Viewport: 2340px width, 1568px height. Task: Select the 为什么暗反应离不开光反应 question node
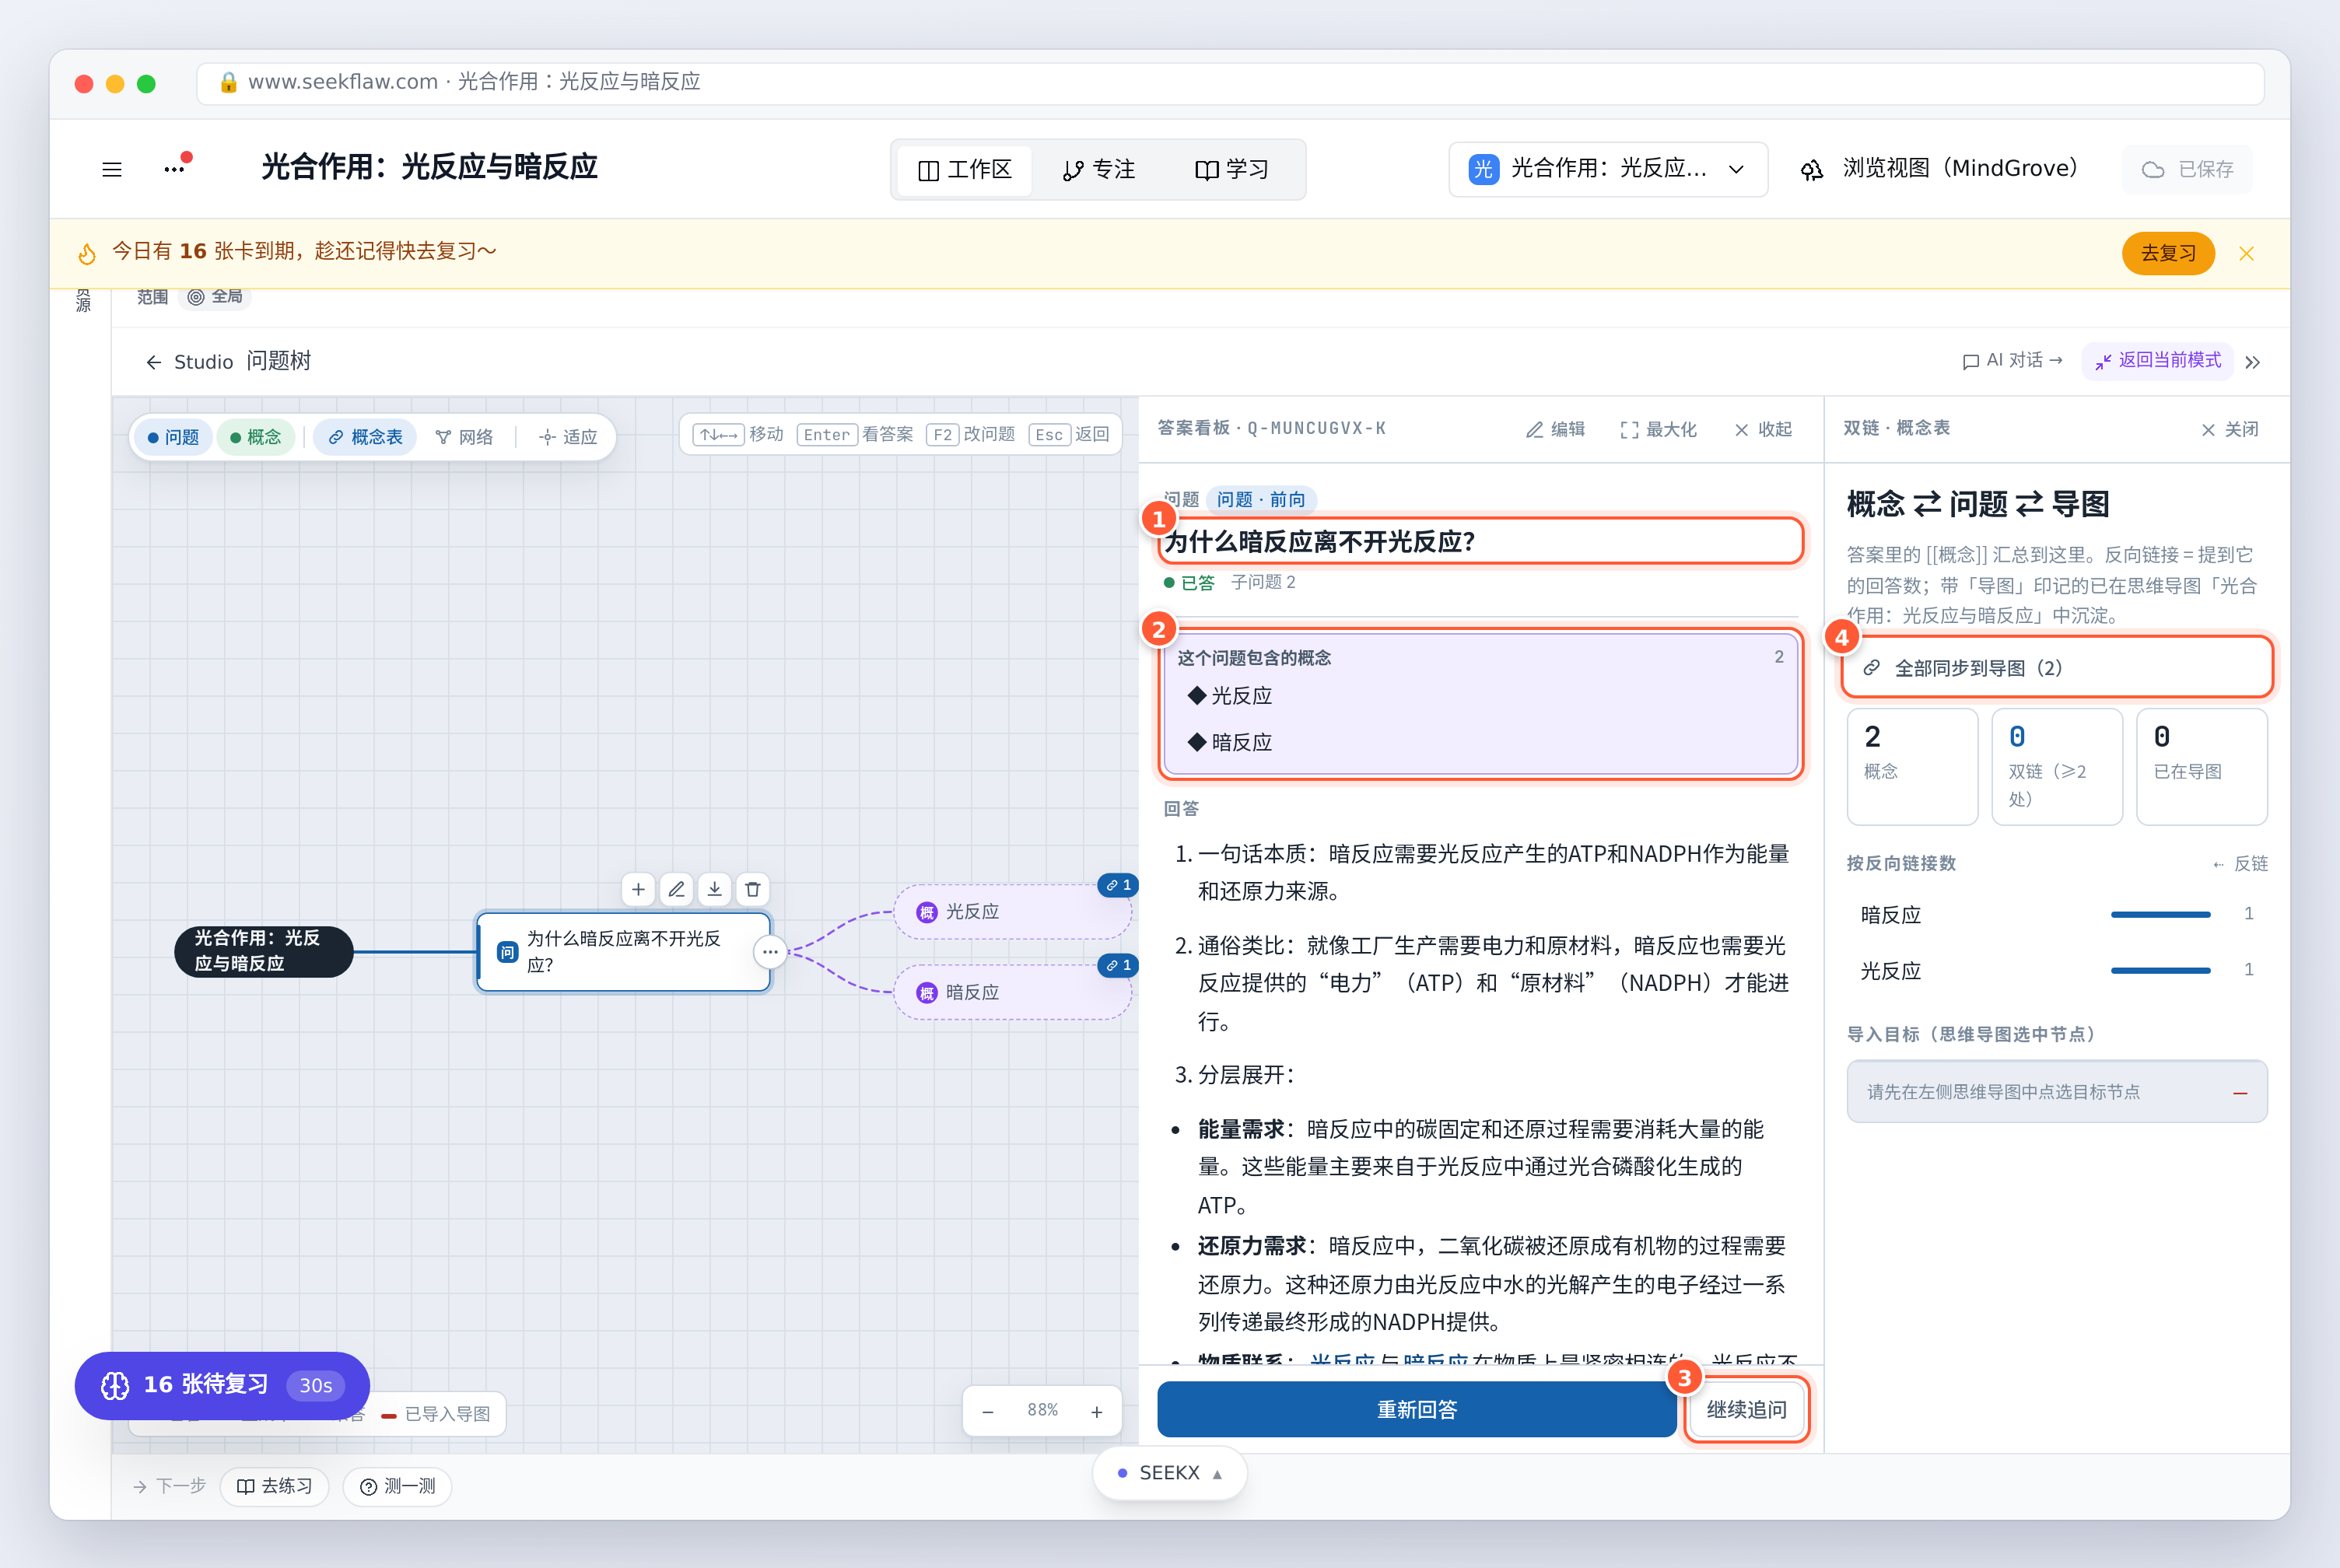click(624, 952)
